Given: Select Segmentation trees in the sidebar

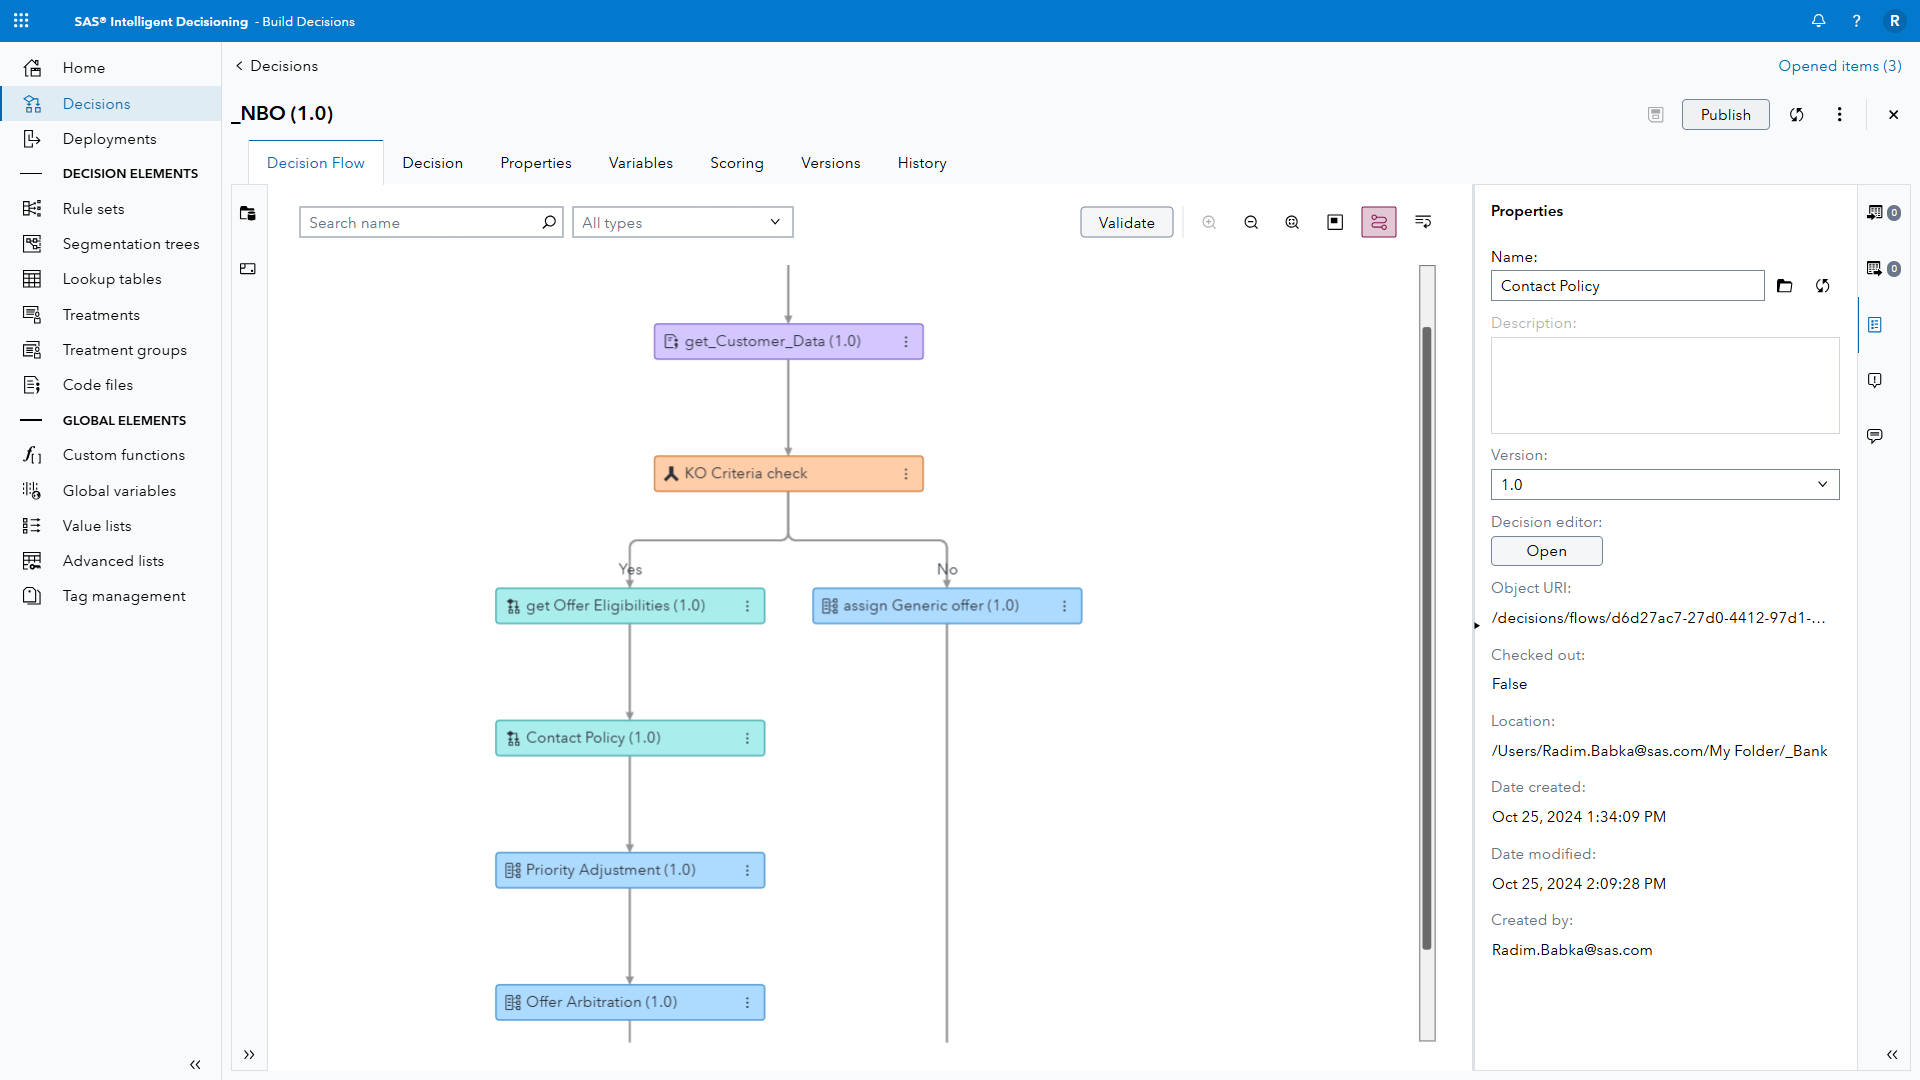Looking at the screenshot, I should point(131,243).
